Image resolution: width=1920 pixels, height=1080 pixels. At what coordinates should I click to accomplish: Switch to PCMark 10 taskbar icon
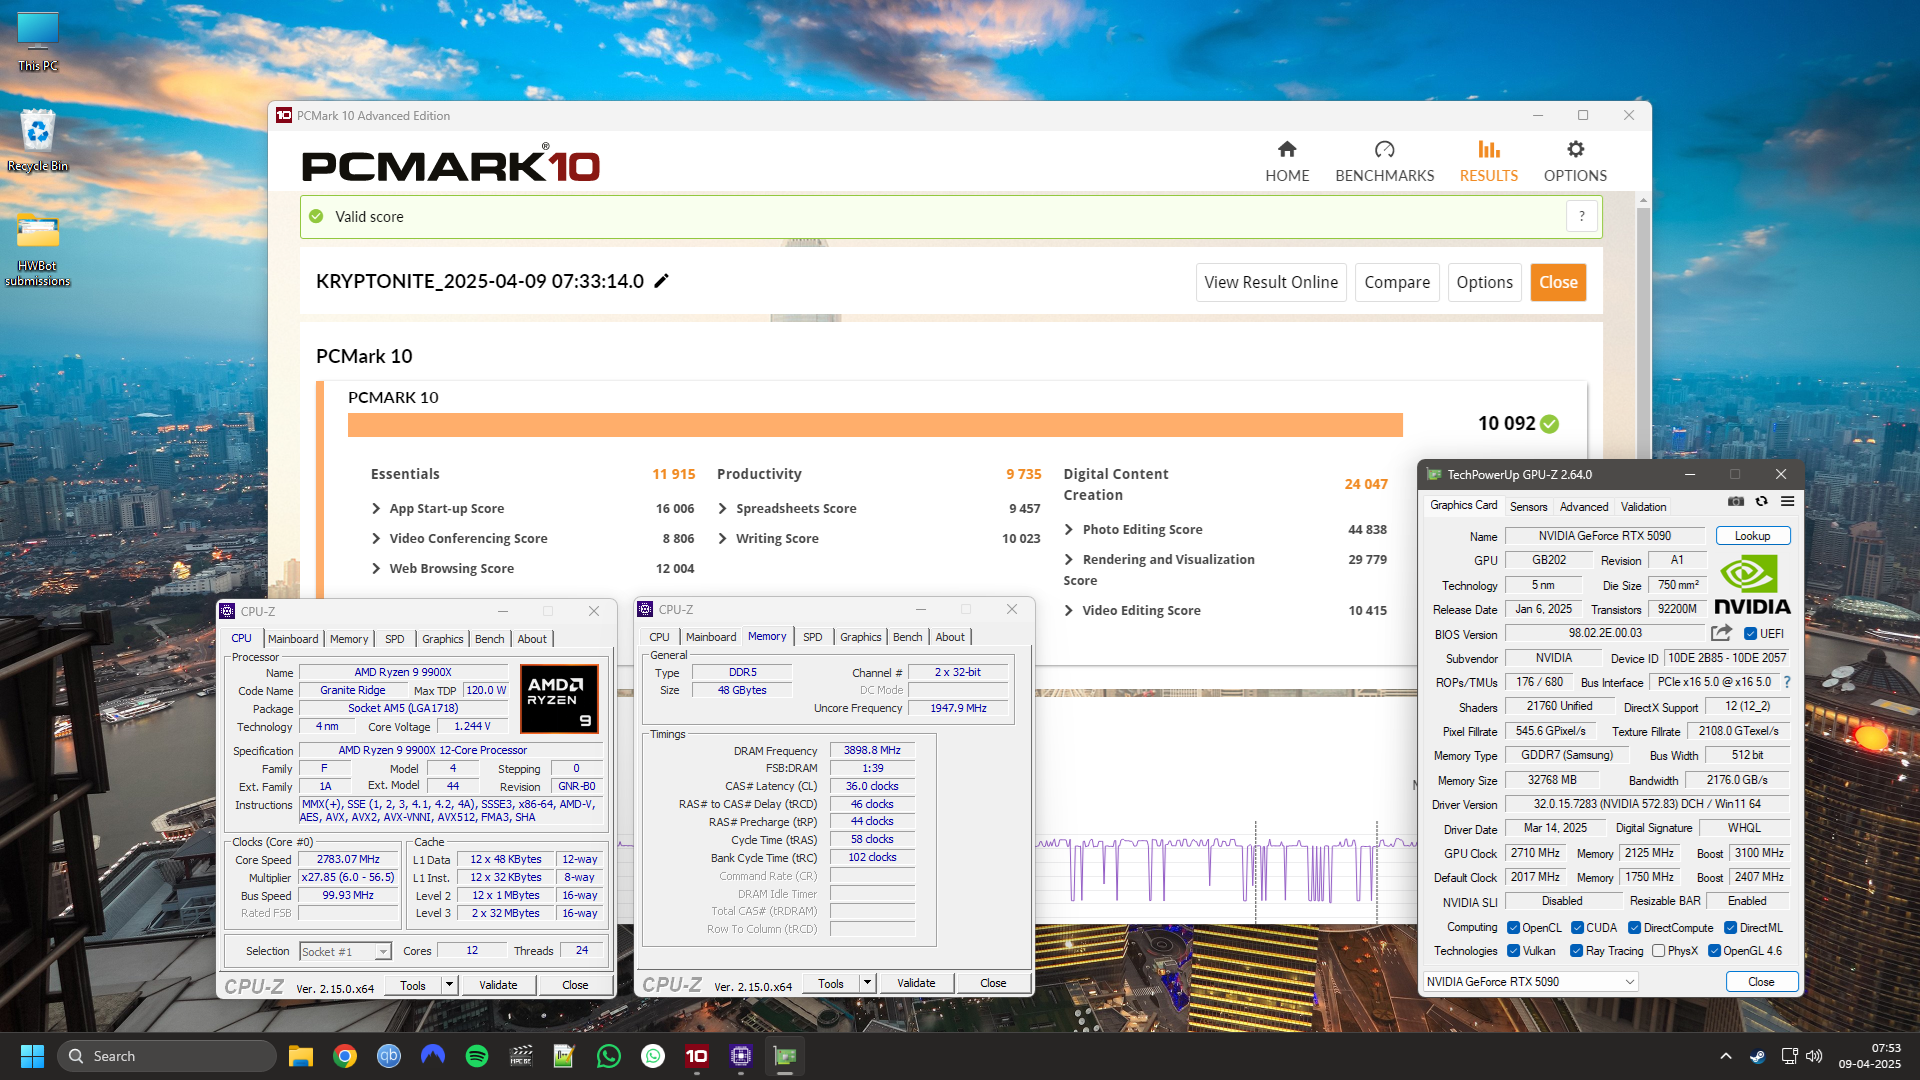697,1056
